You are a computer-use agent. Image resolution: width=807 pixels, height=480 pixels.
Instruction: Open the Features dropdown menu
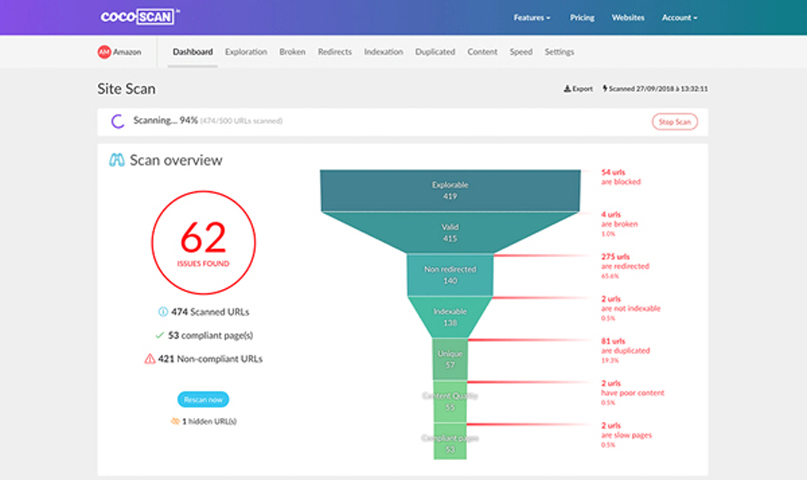point(532,17)
